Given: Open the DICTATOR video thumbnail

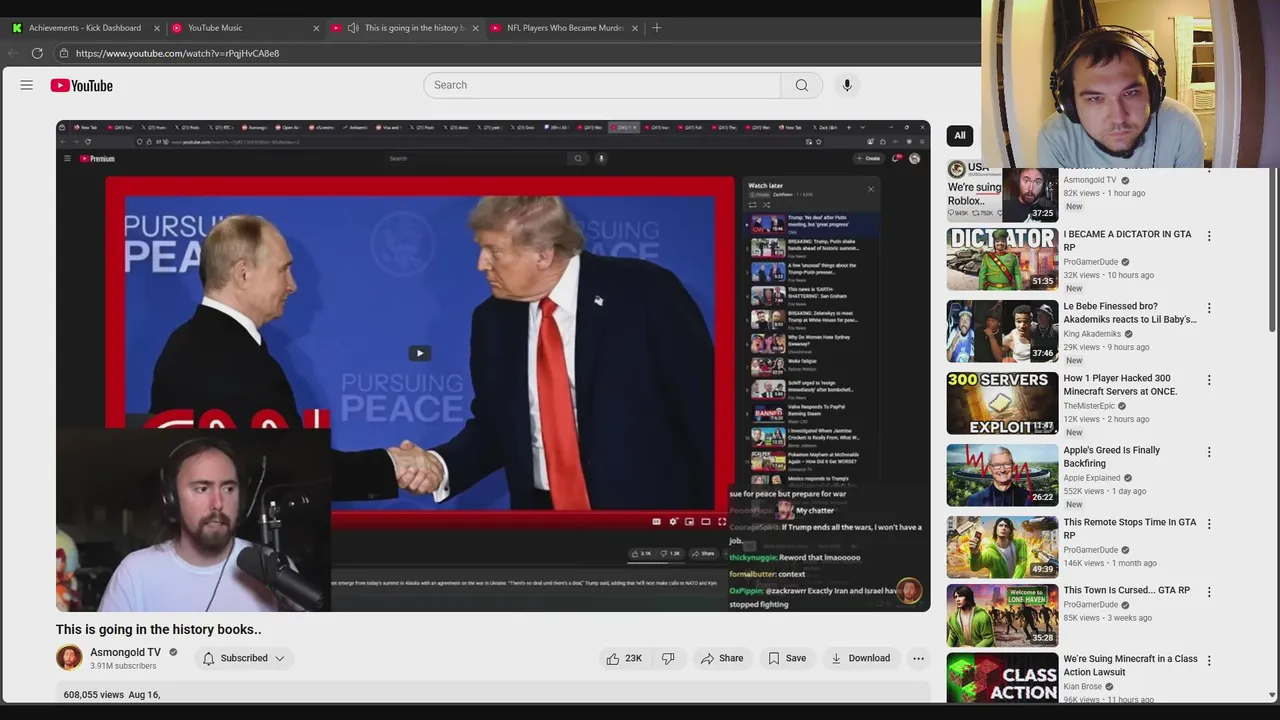Looking at the screenshot, I should 1002,259.
